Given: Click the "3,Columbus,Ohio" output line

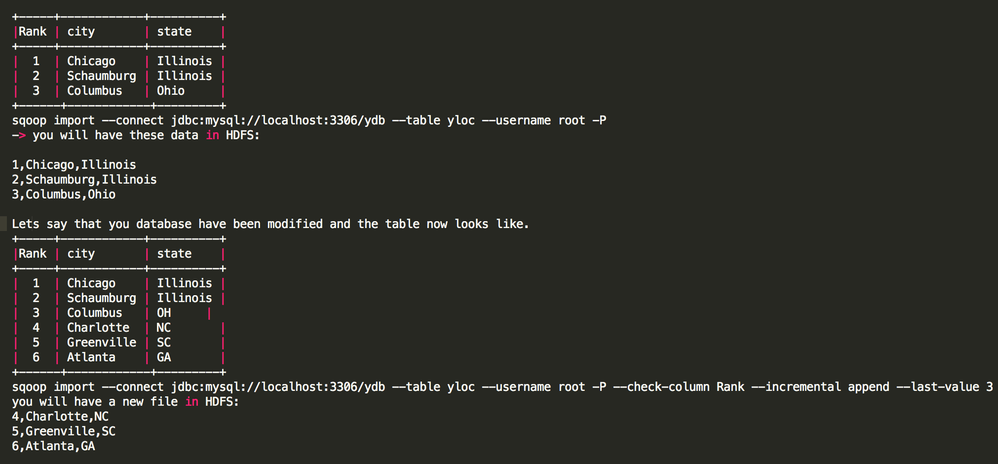Looking at the screenshot, I should [63, 194].
